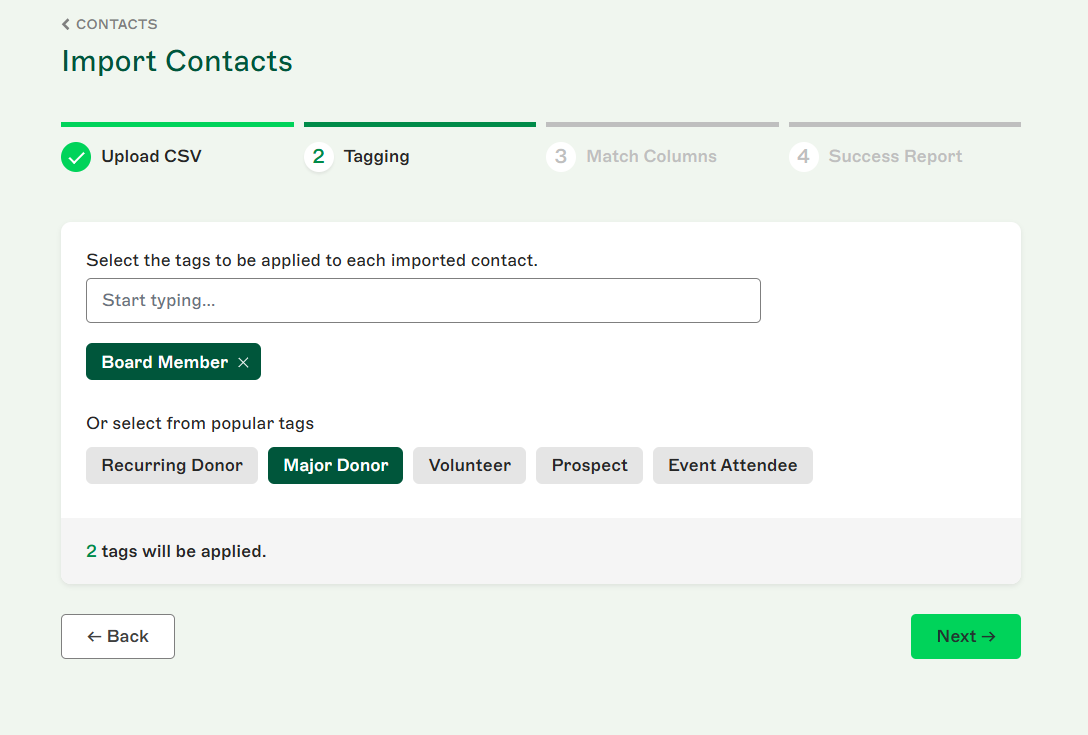Return to Contacts via breadcrumb link
The height and width of the screenshot is (735, 1088).
[x=116, y=24]
